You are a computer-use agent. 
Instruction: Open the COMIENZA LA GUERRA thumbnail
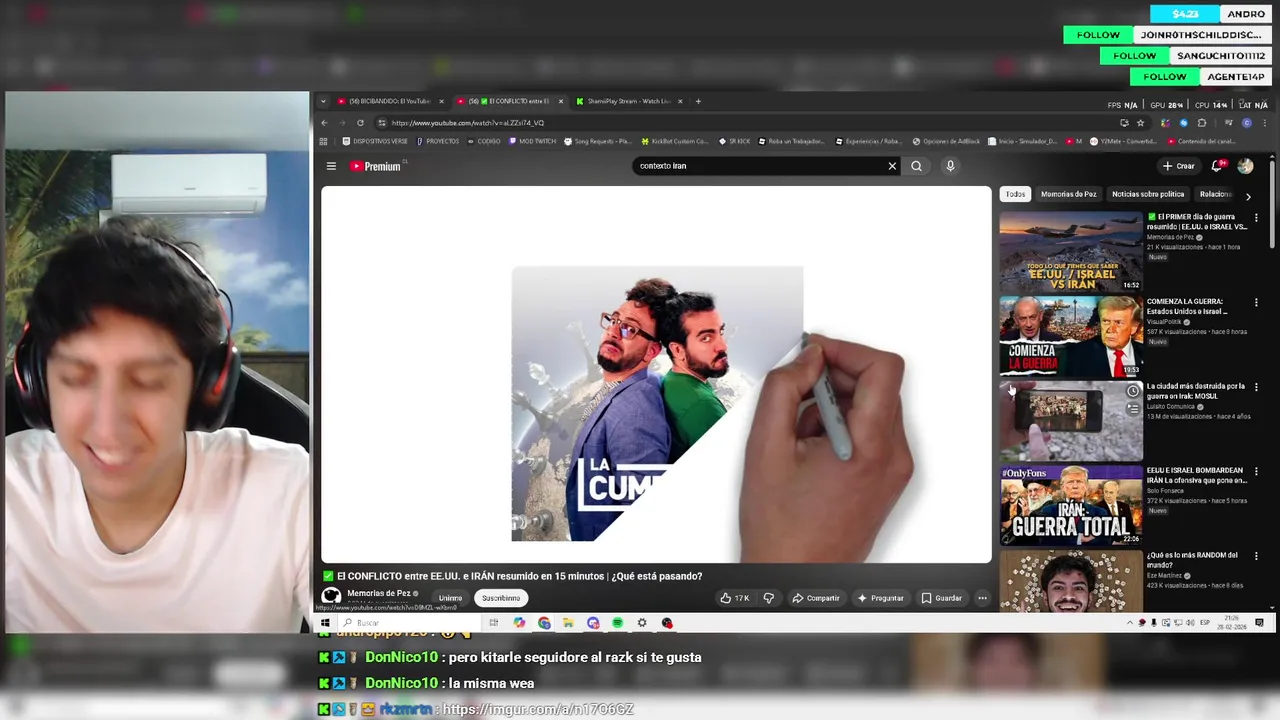click(x=1071, y=336)
